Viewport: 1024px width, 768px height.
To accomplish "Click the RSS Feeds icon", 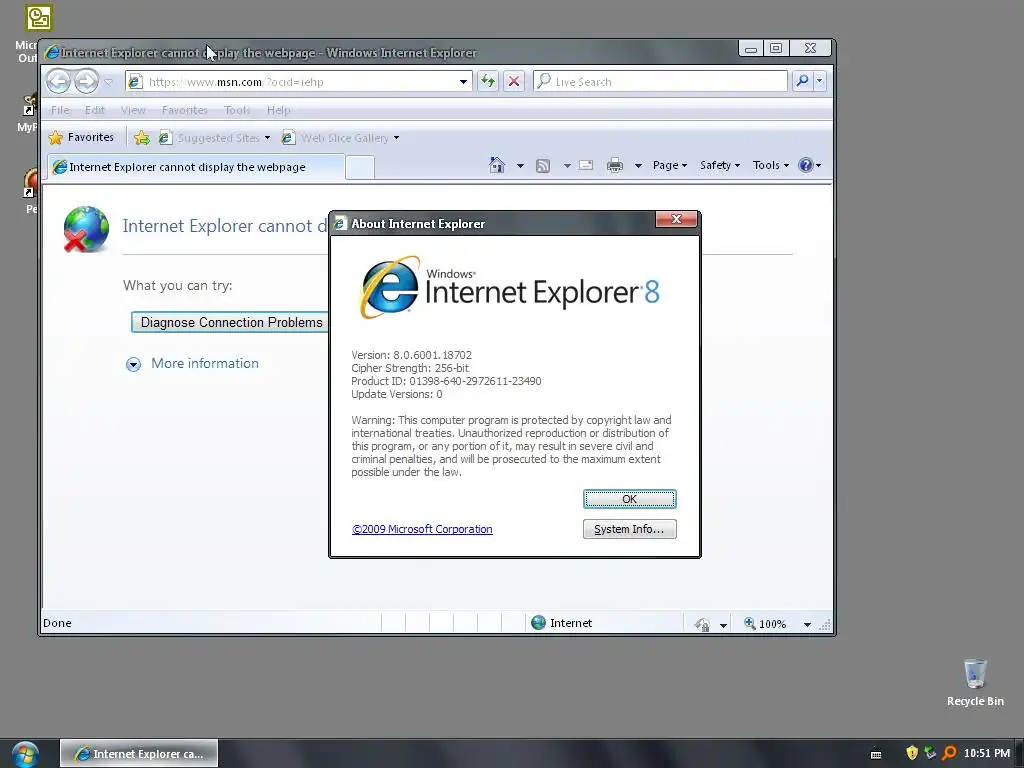I will 543,166.
